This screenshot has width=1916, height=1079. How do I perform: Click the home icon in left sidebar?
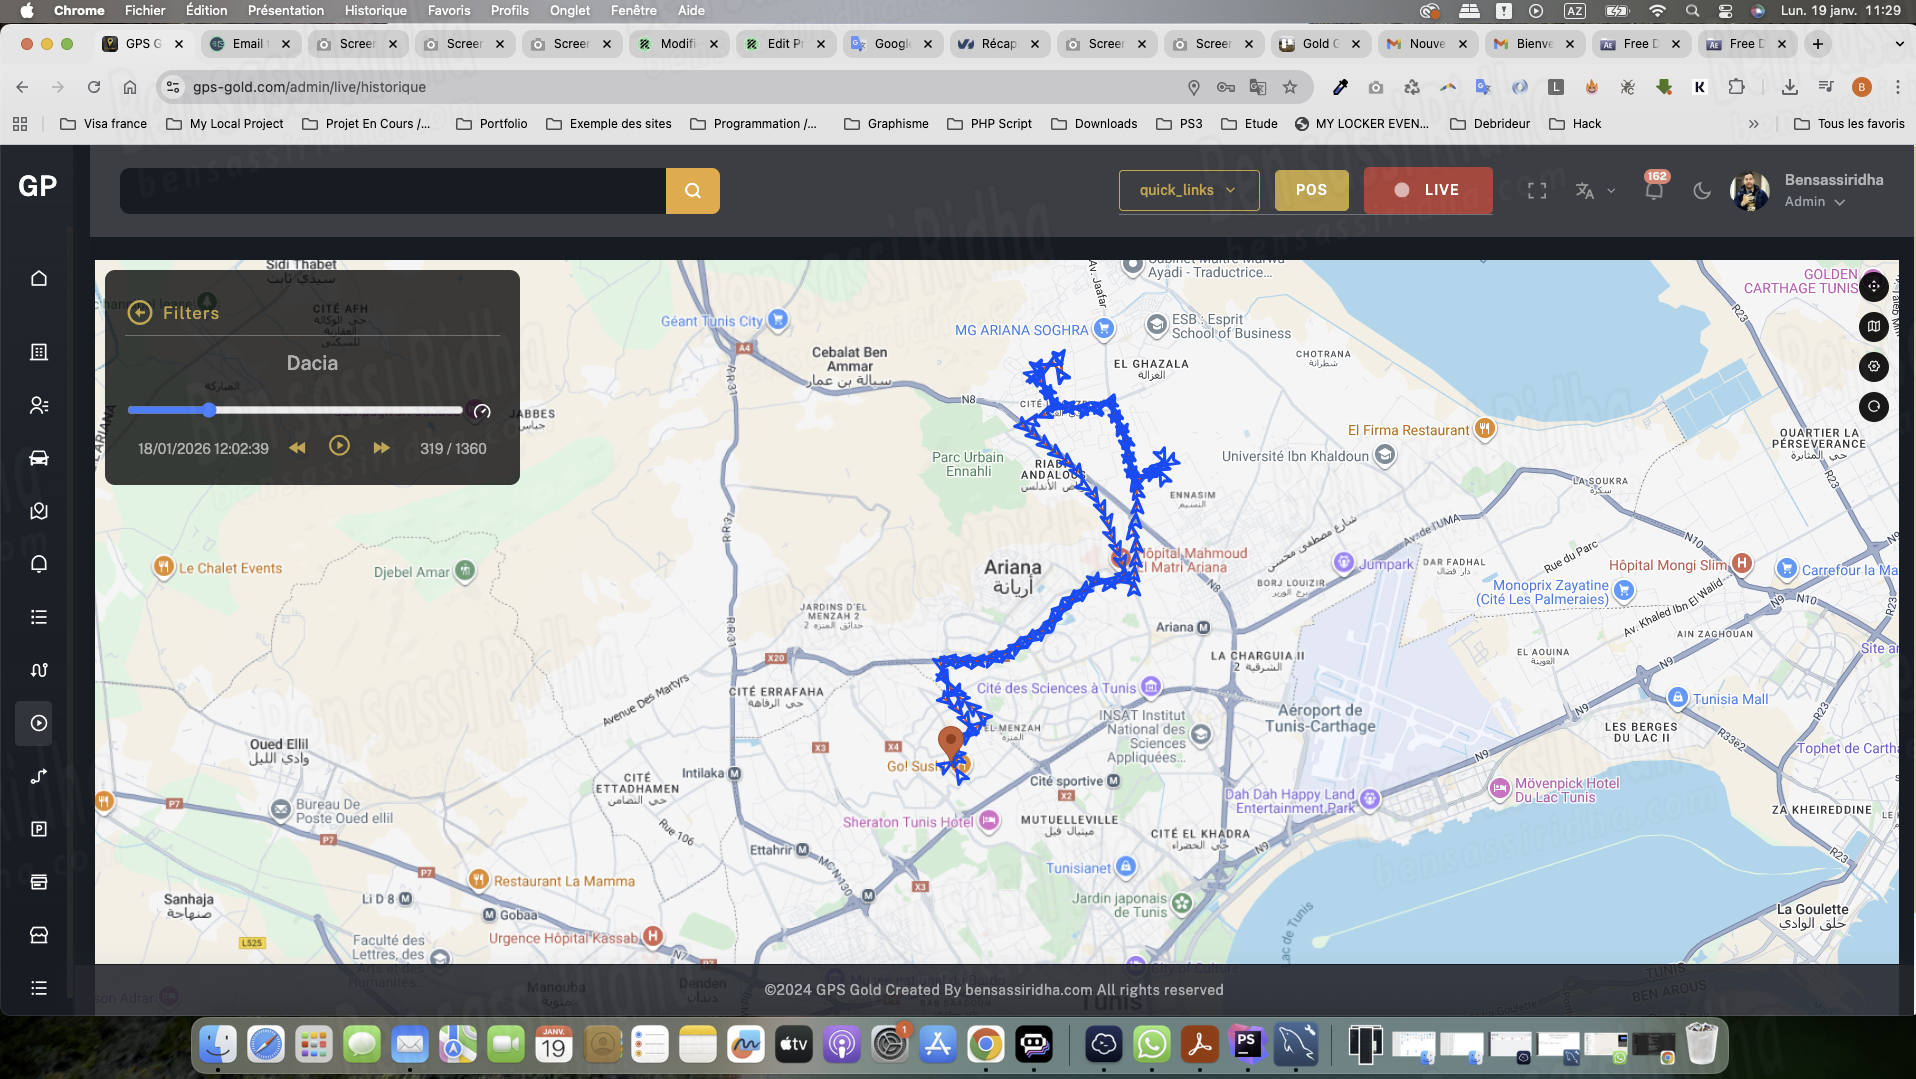coord(39,278)
